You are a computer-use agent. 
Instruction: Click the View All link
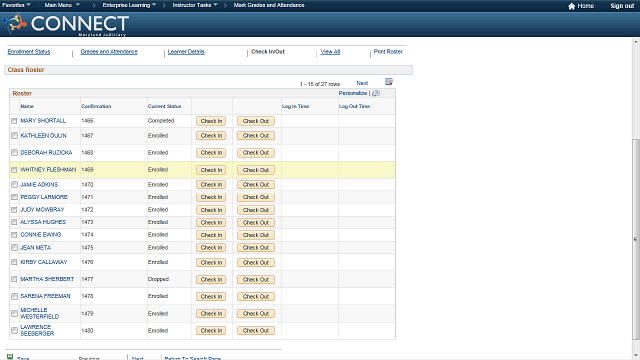coord(330,51)
